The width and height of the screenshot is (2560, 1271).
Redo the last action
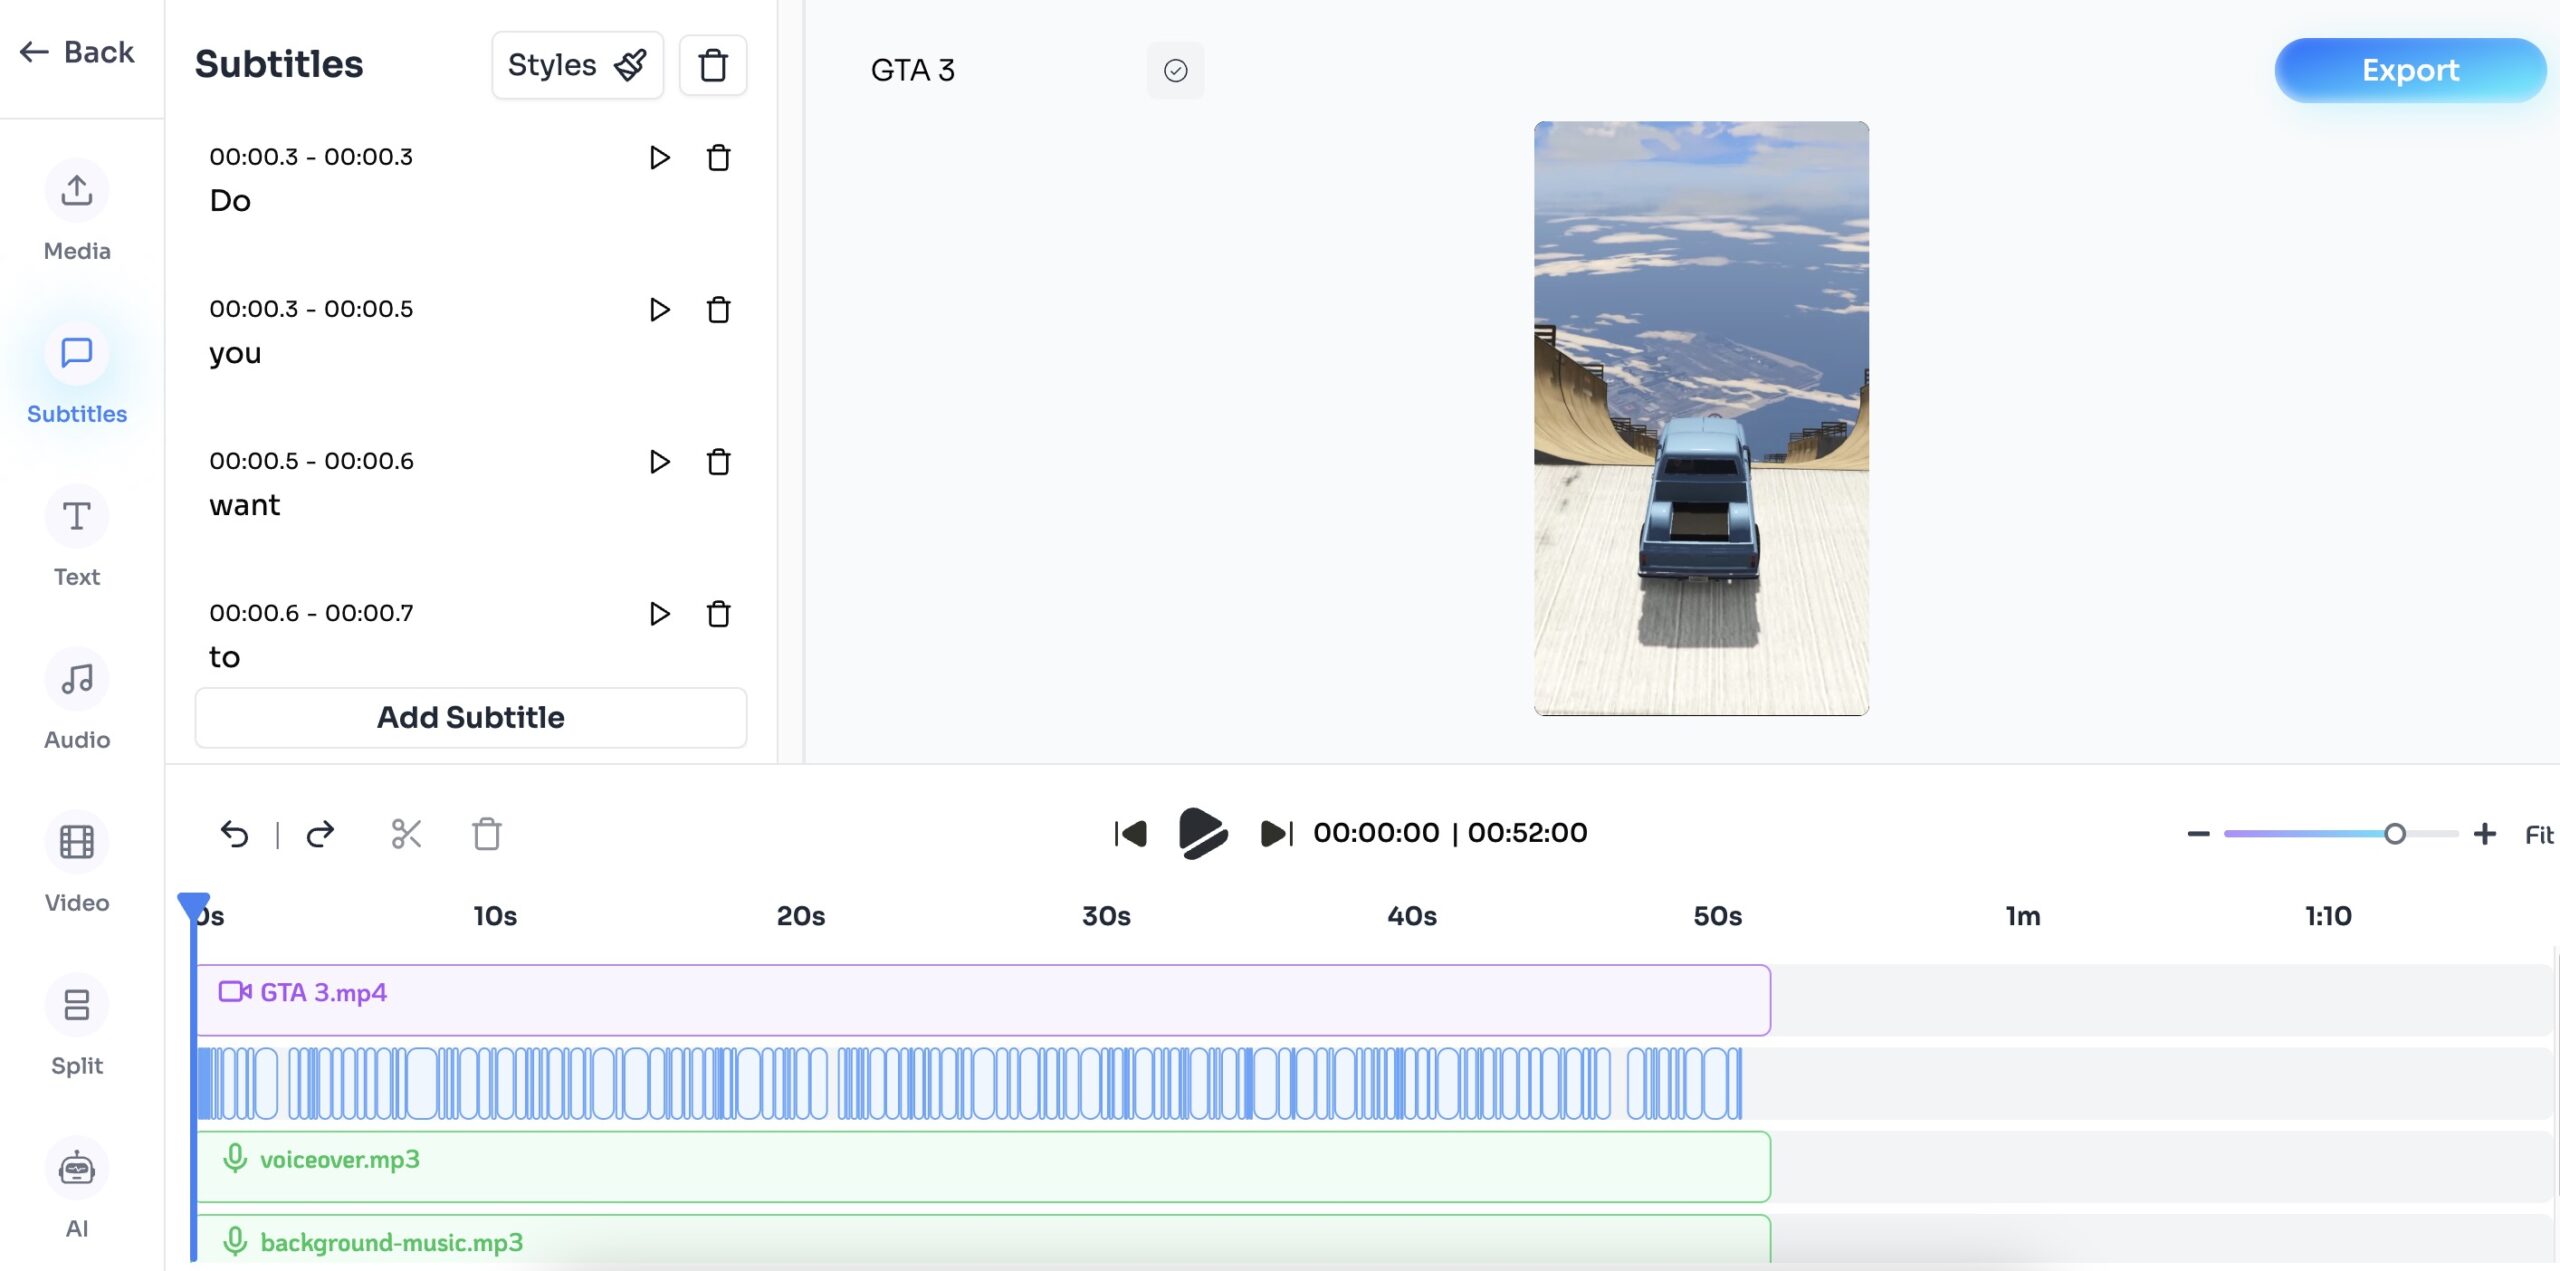[x=320, y=833]
